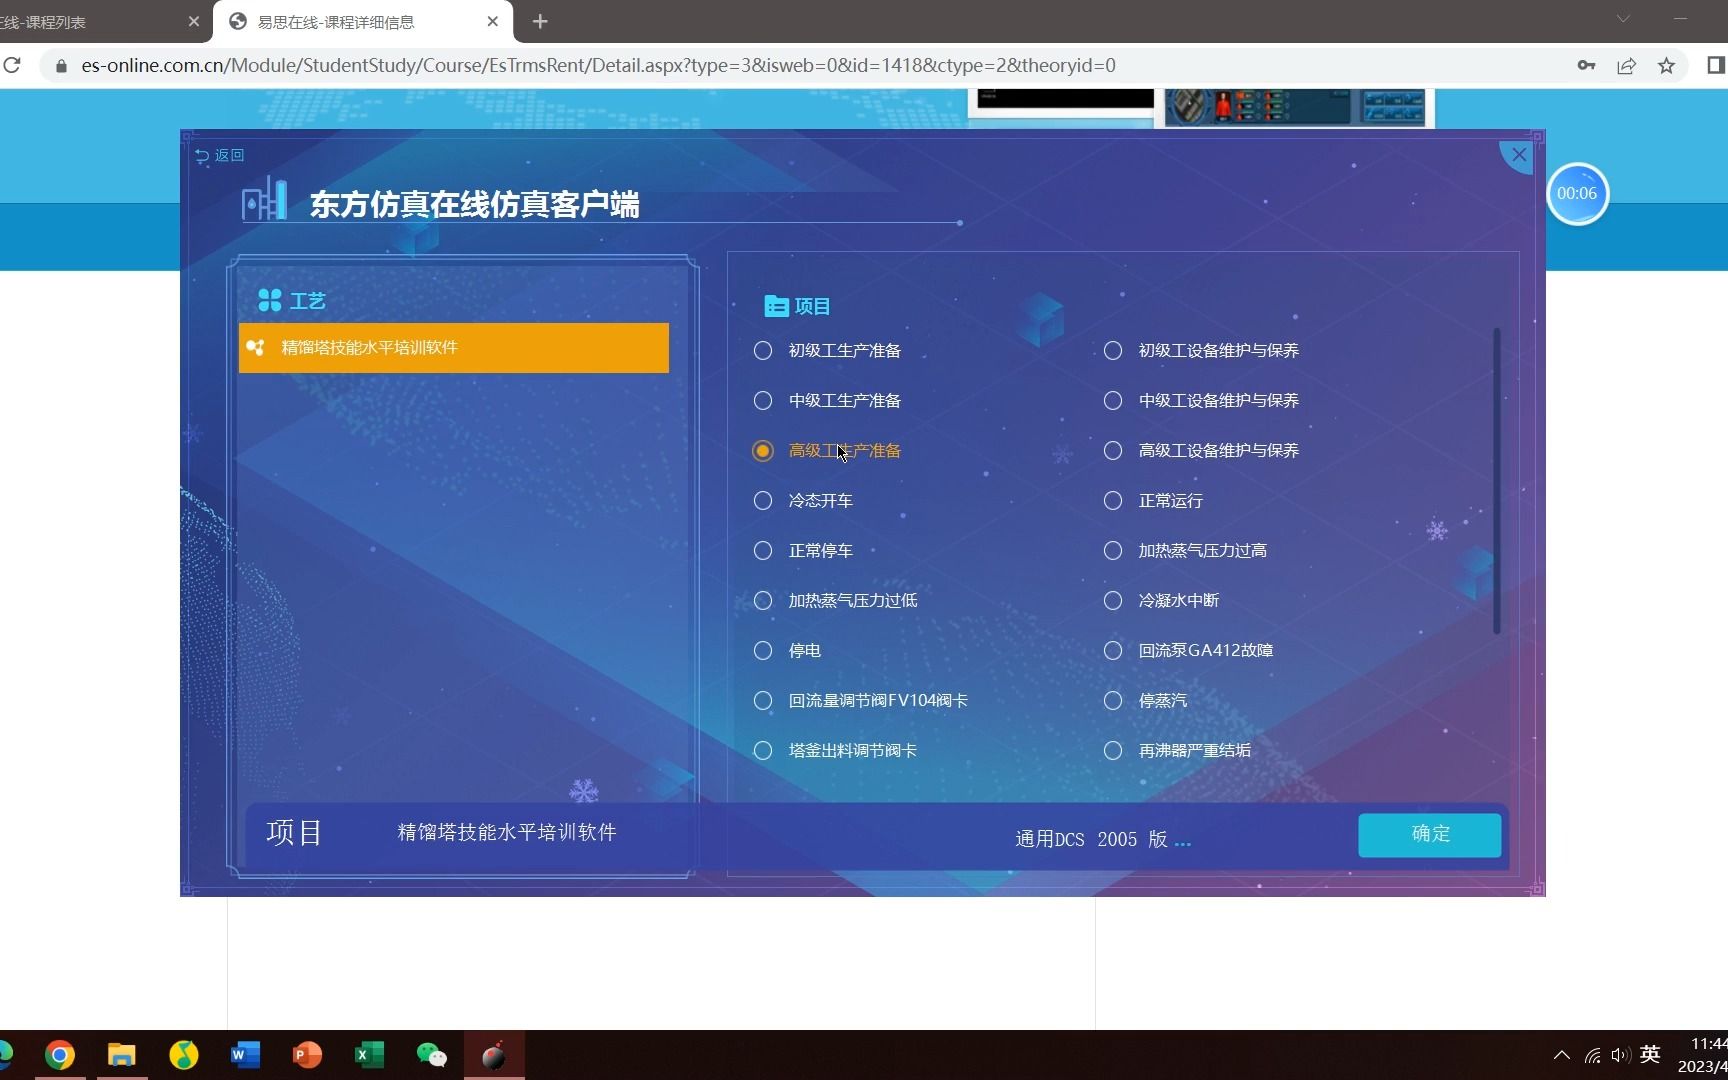Open the saved passwords key icon
Image resolution: width=1728 pixels, height=1080 pixels.
1586,65
